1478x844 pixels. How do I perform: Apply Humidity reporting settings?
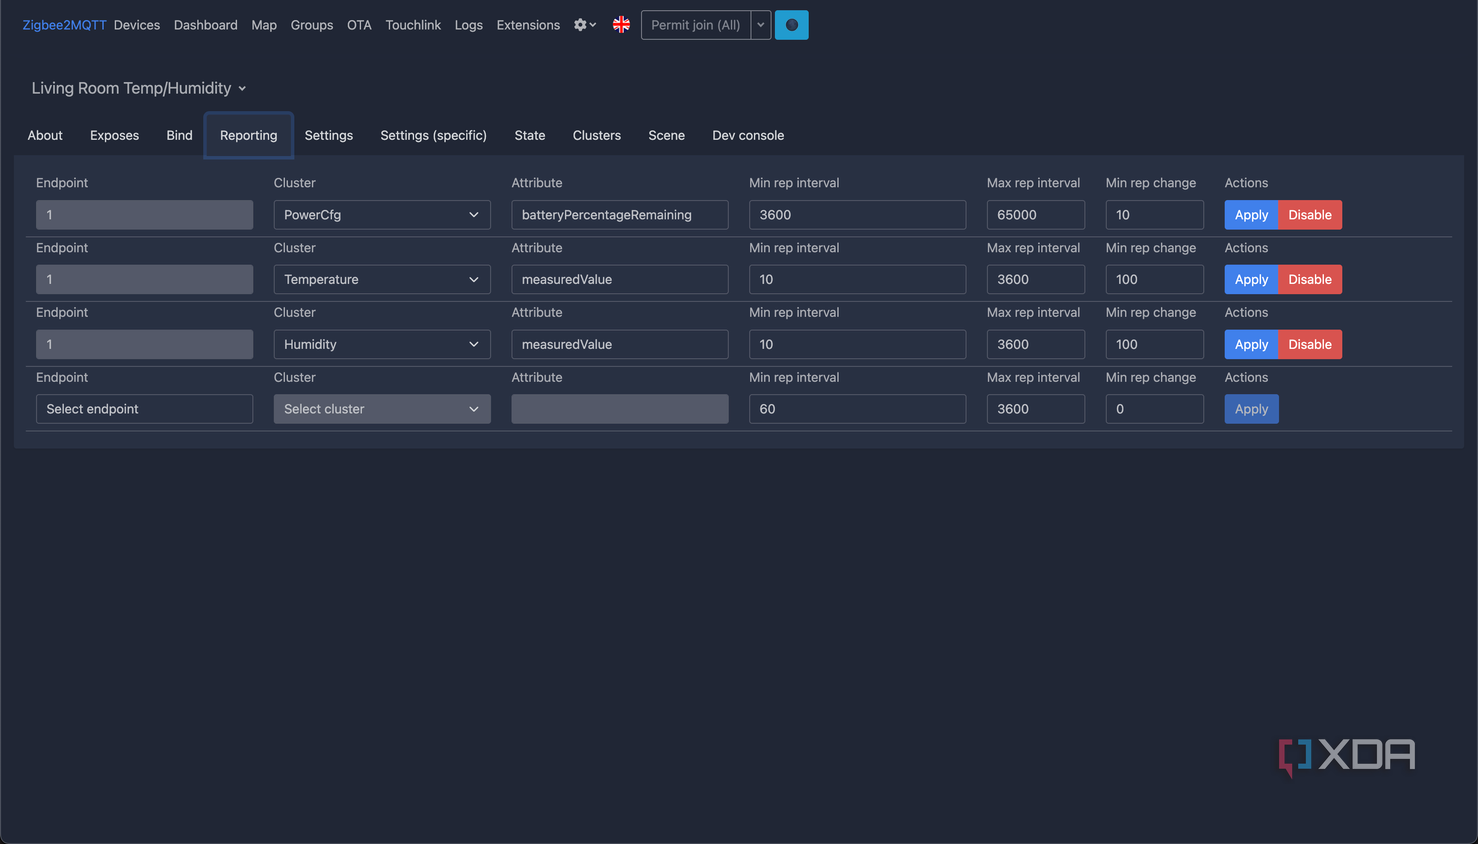point(1251,344)
